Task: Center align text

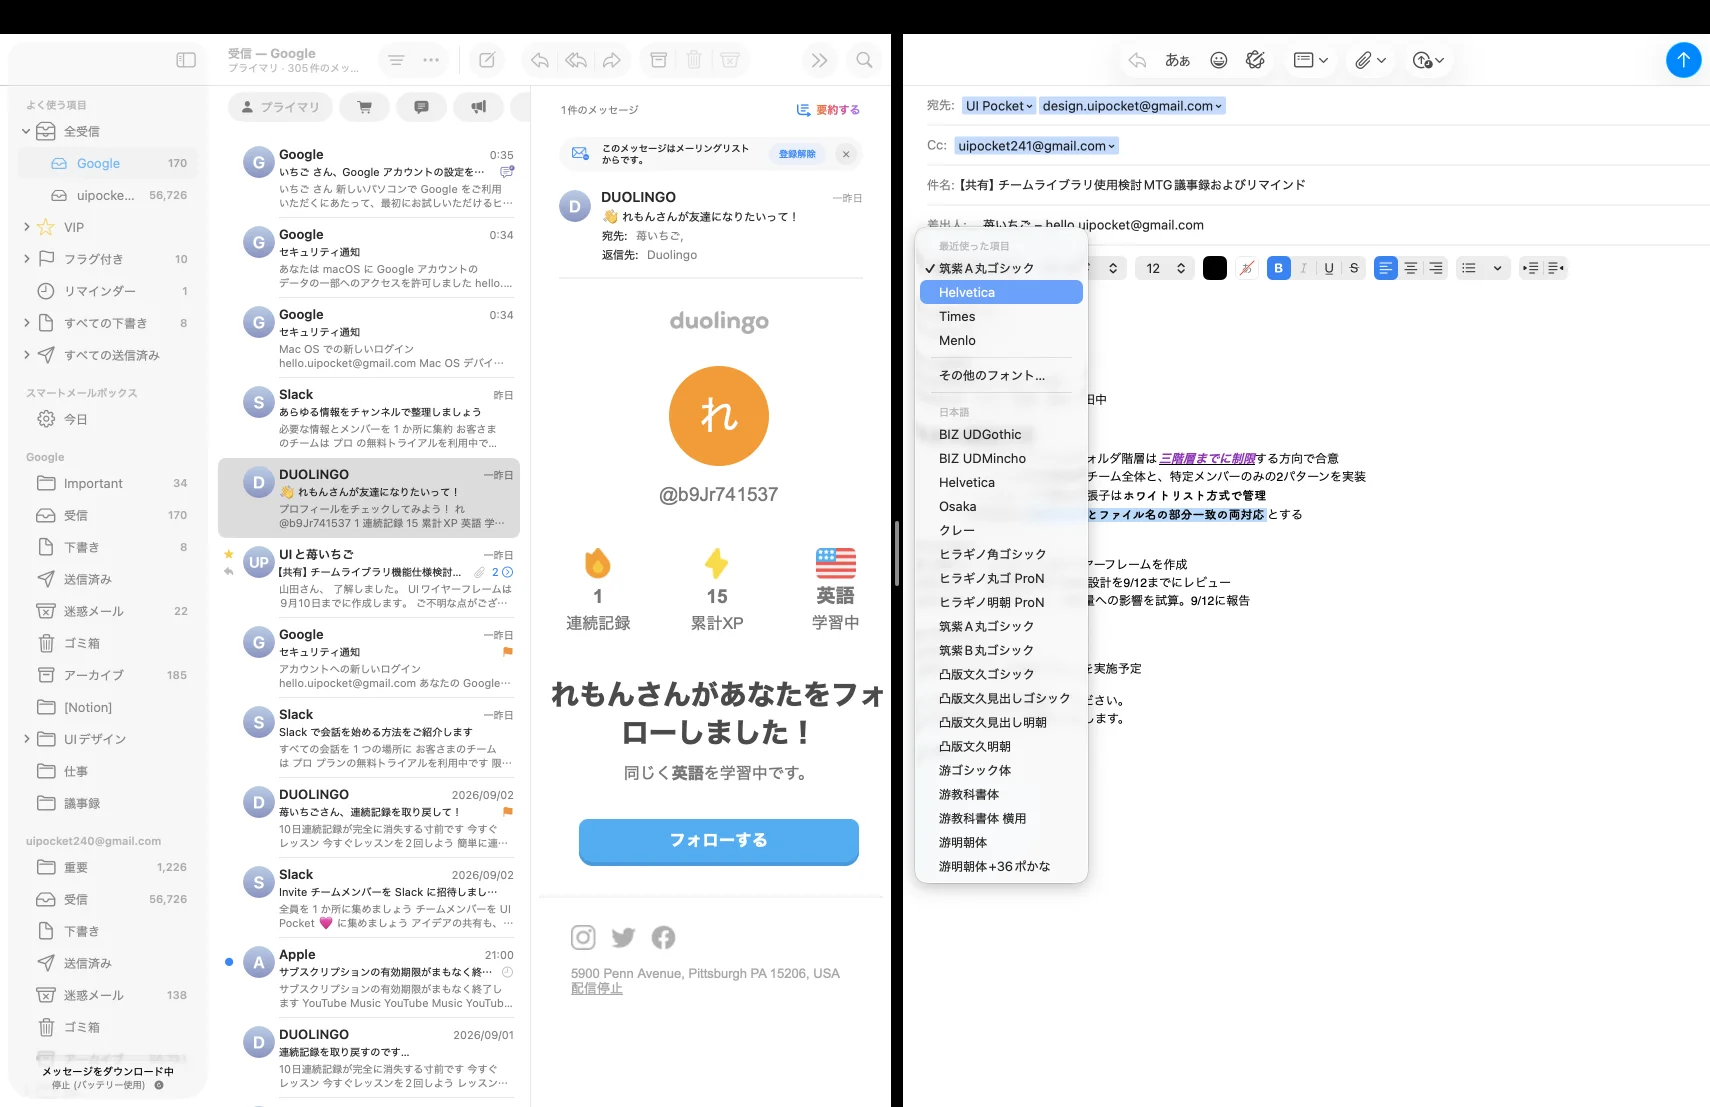Action: (x=1410, y=268)
